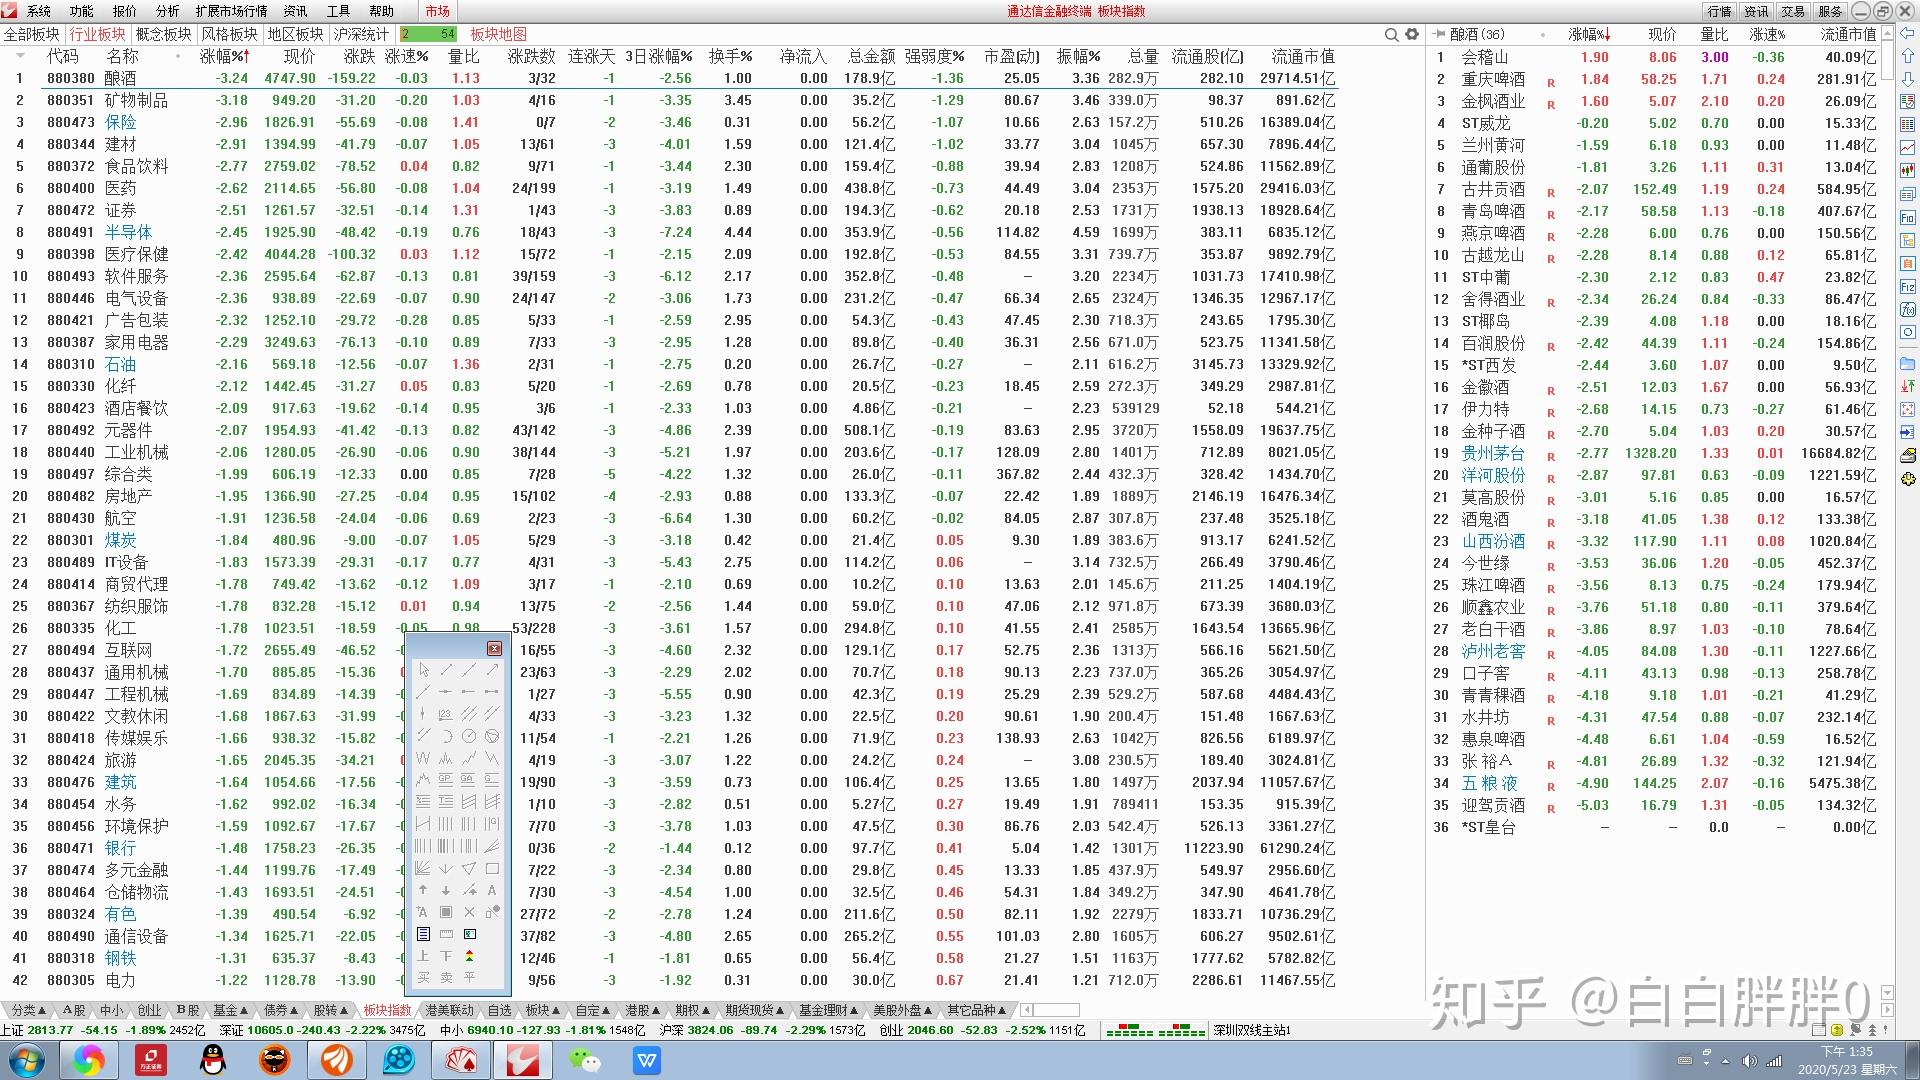
Task: Click the 上证 2813.77 index status entry
Action: 103,1030
